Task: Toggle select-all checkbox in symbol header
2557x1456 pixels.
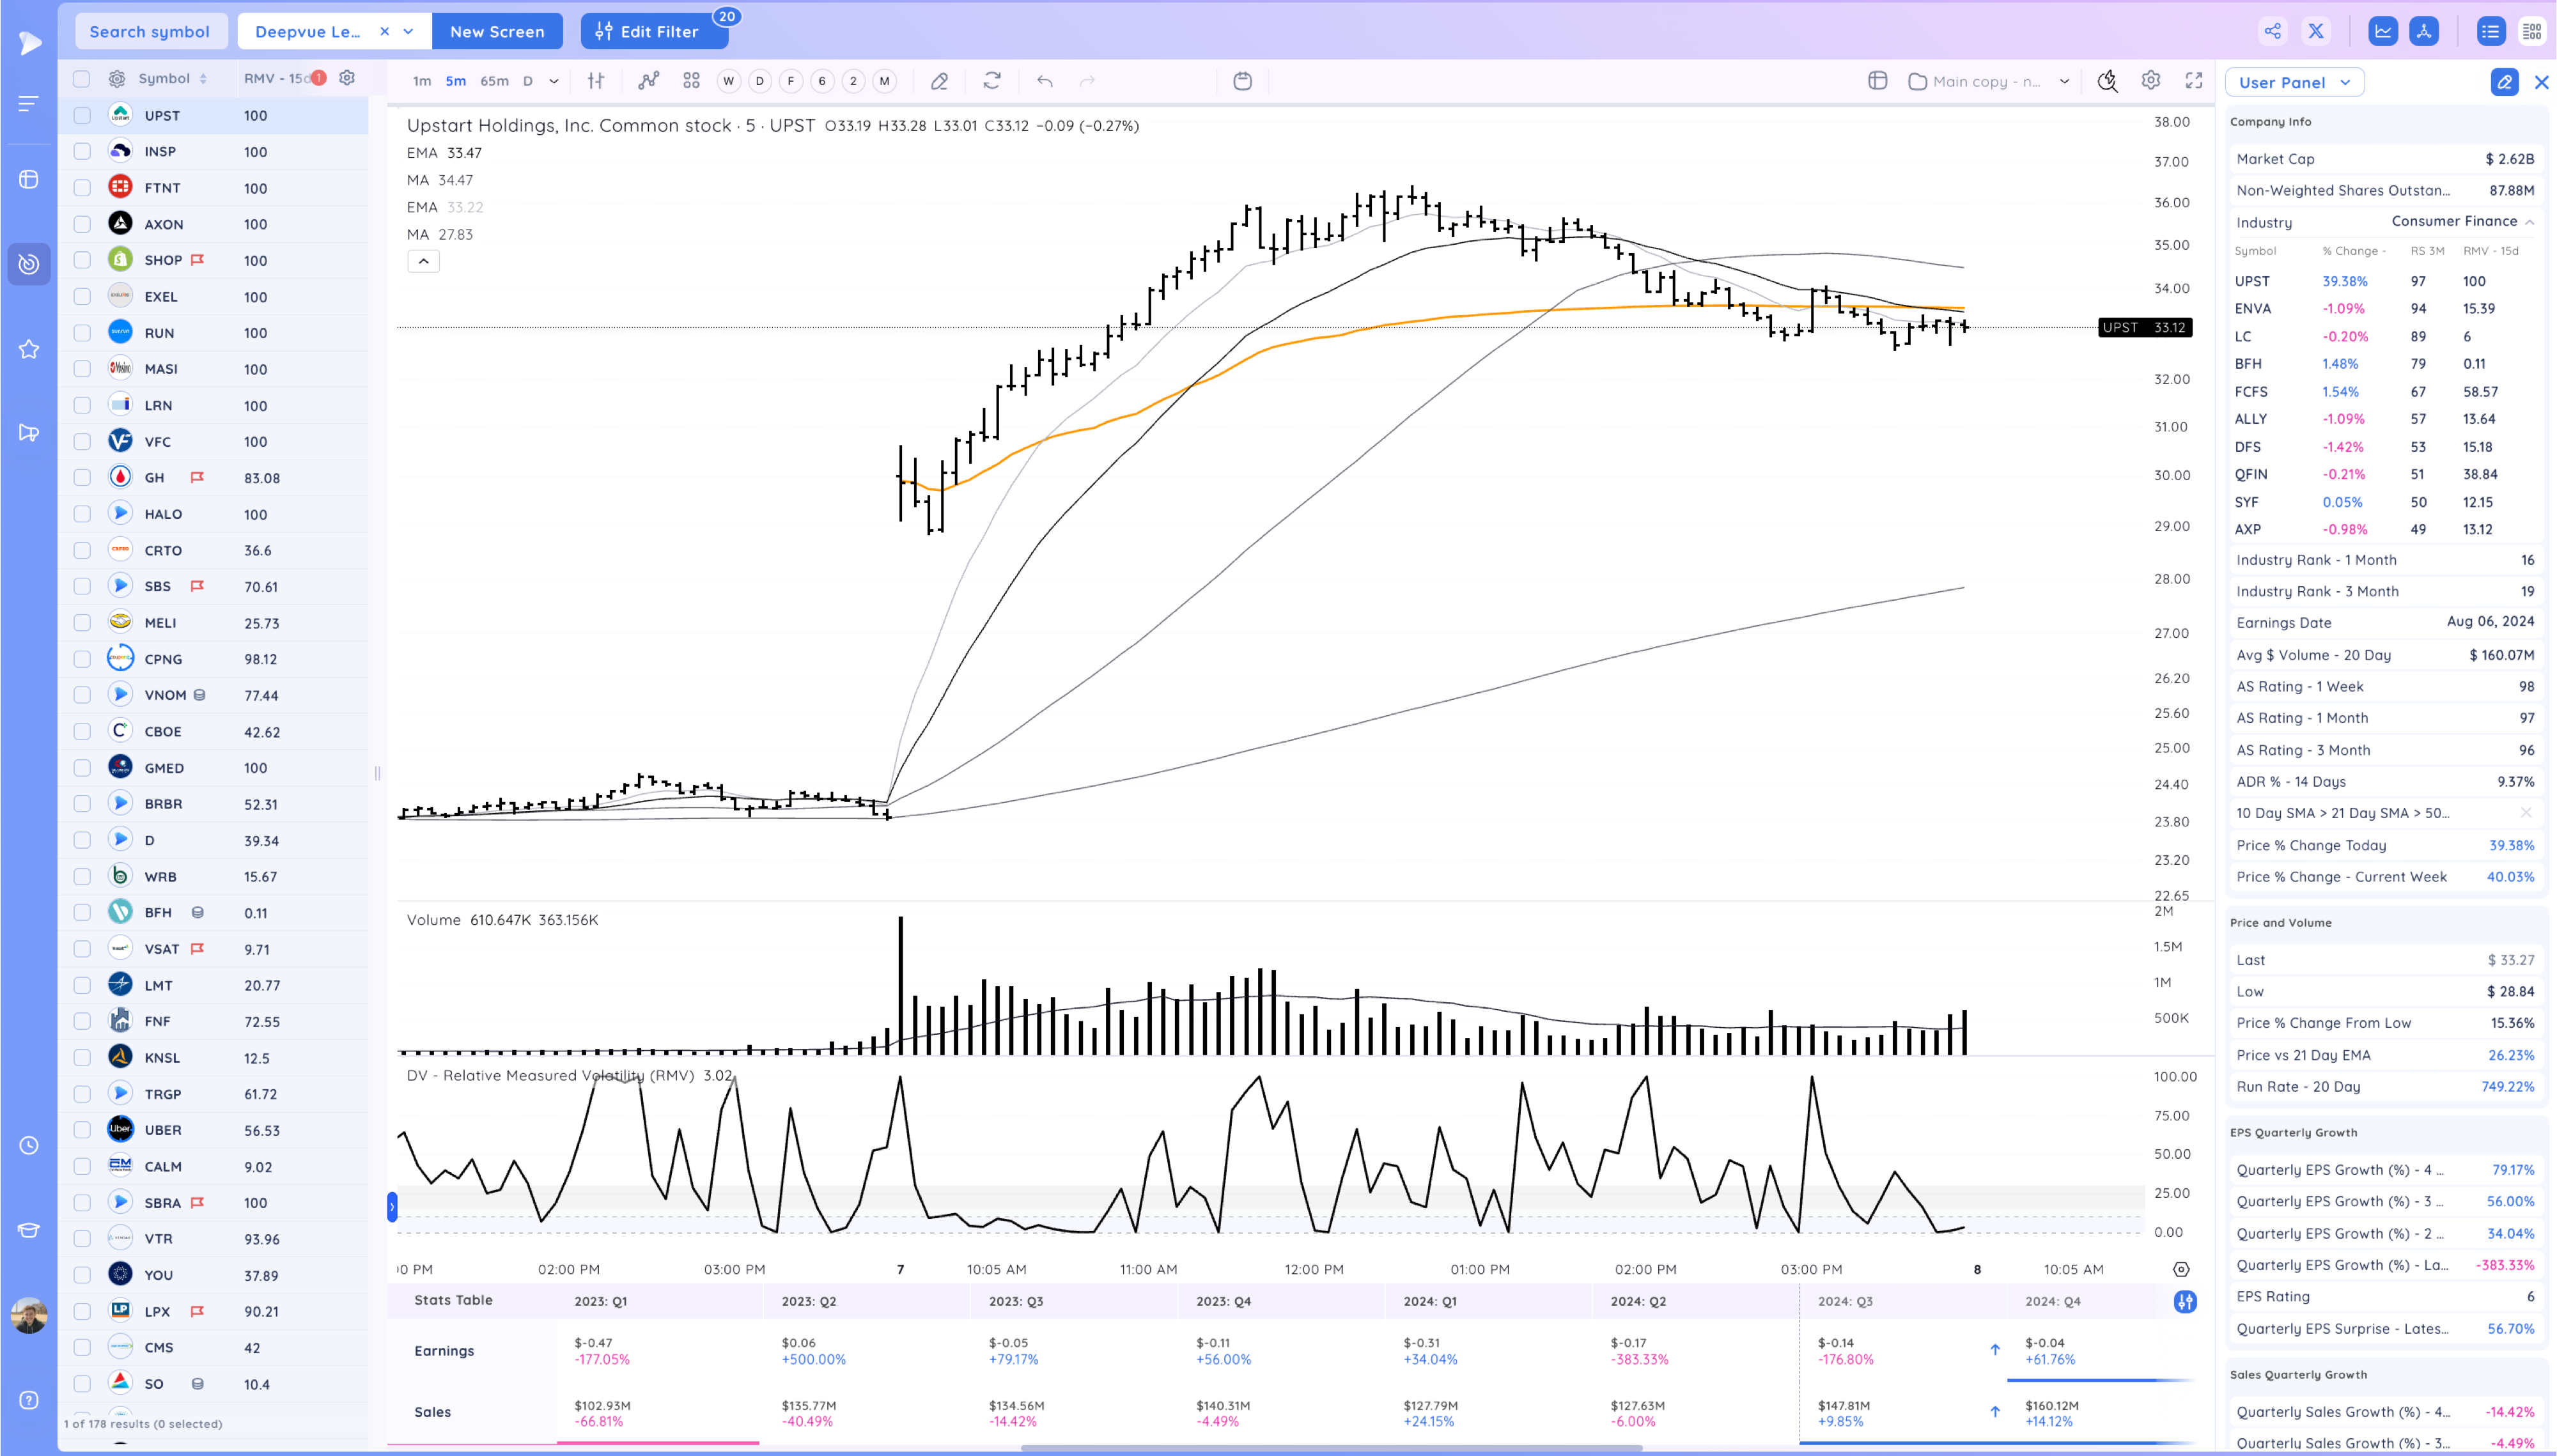Action: point(82,78)
